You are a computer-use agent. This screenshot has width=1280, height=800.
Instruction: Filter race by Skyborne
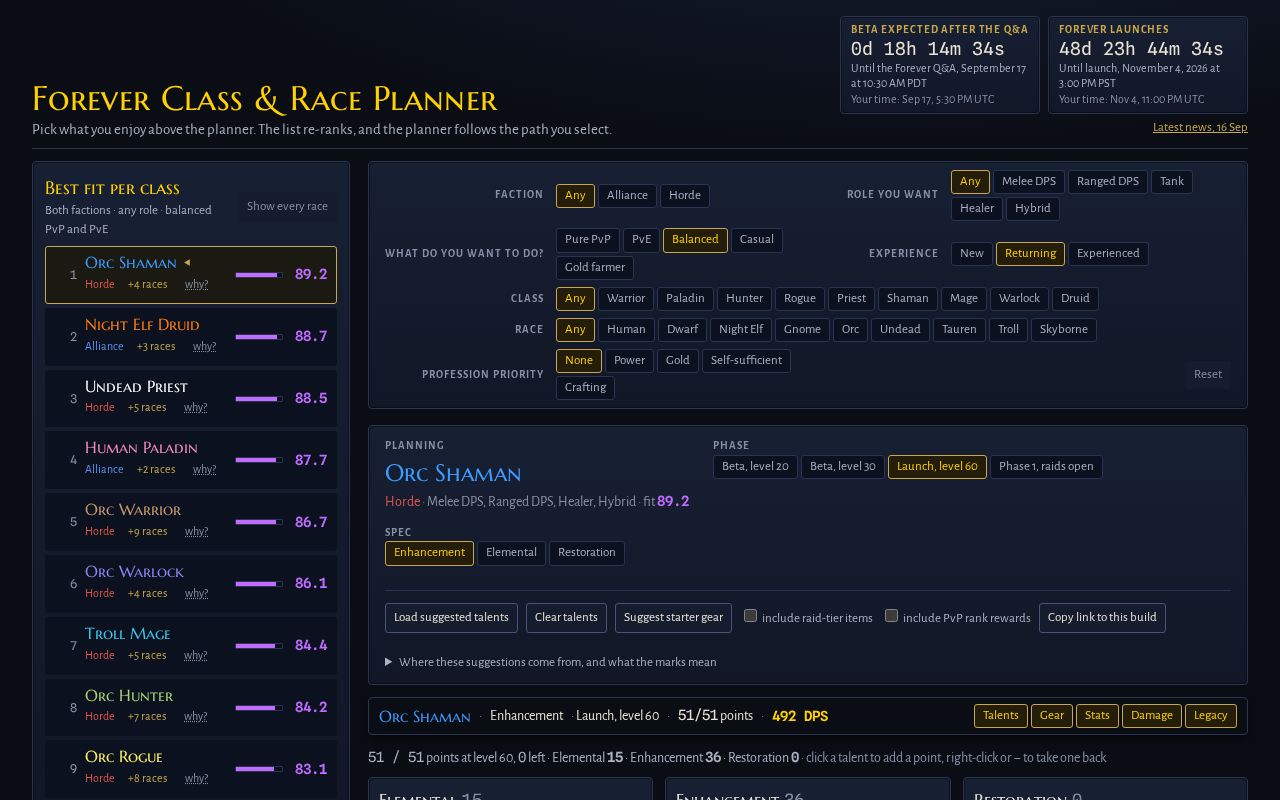(1064, 330)
